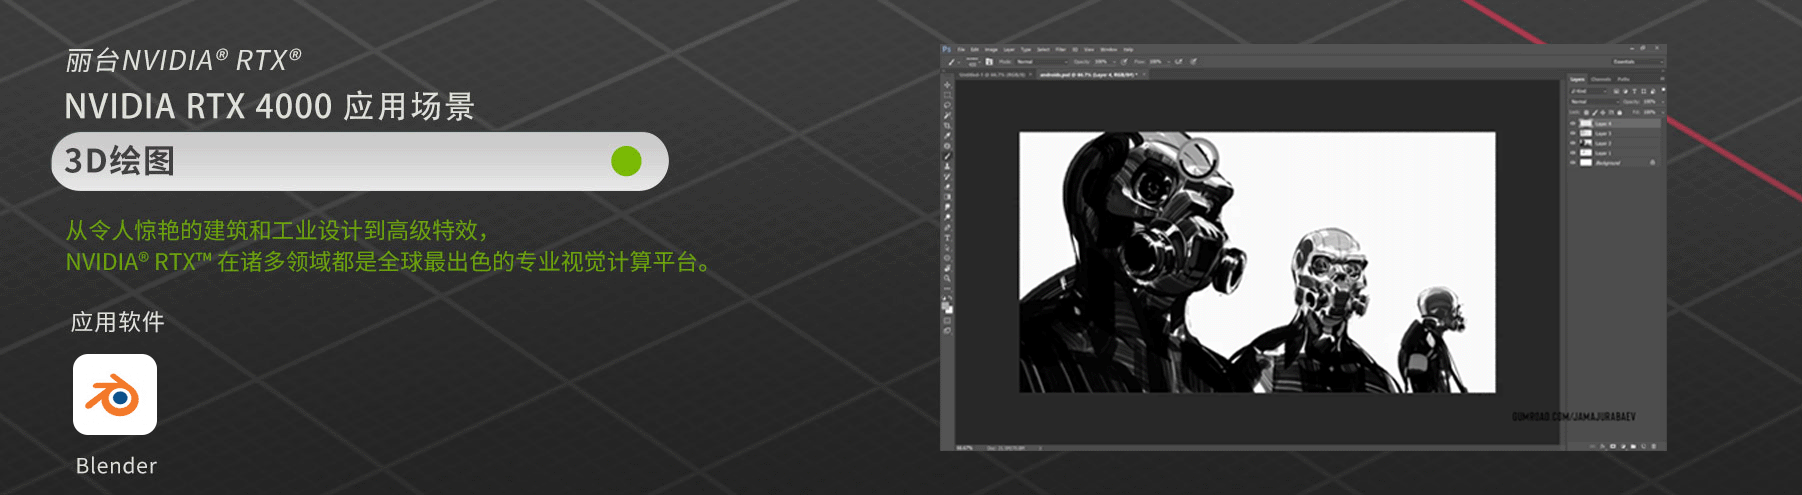The image size is (1802, 495).
Task: Select the Clone Stamp tool
Action: (947, 165)
